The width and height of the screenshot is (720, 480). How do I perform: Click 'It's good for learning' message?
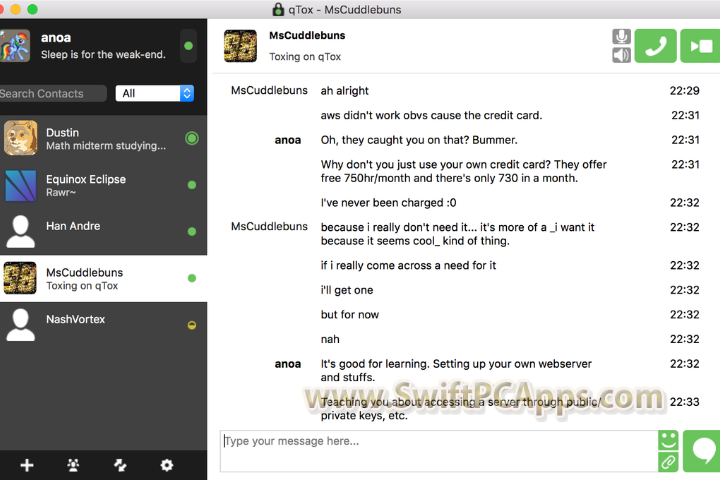(x=456, y=370)
